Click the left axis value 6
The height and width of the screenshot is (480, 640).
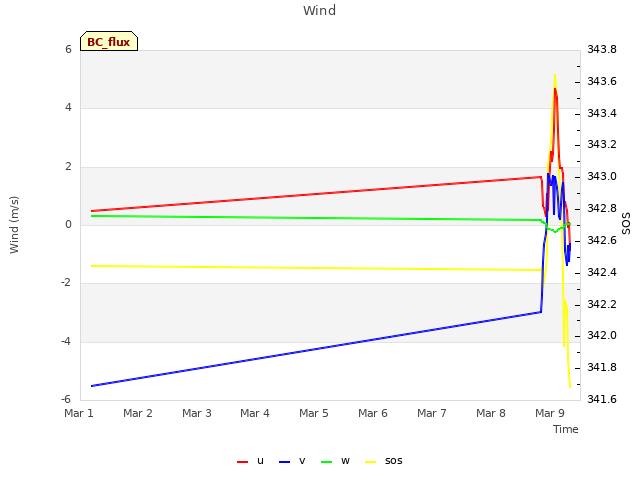[68, 49]
